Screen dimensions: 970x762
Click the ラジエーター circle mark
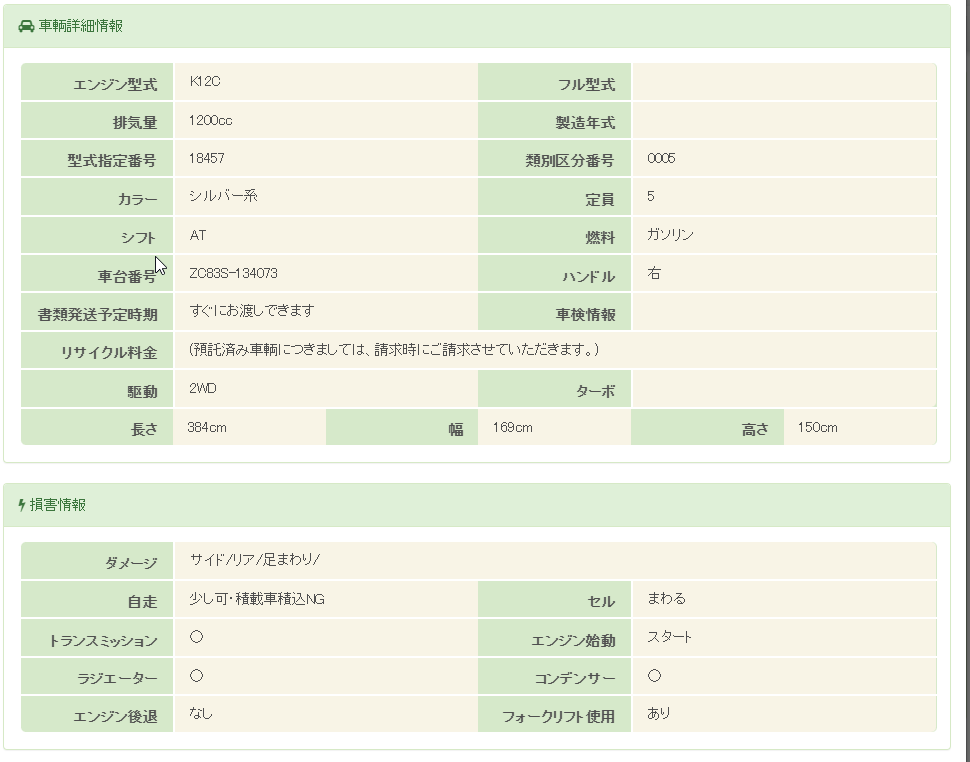tap(197, 676)
